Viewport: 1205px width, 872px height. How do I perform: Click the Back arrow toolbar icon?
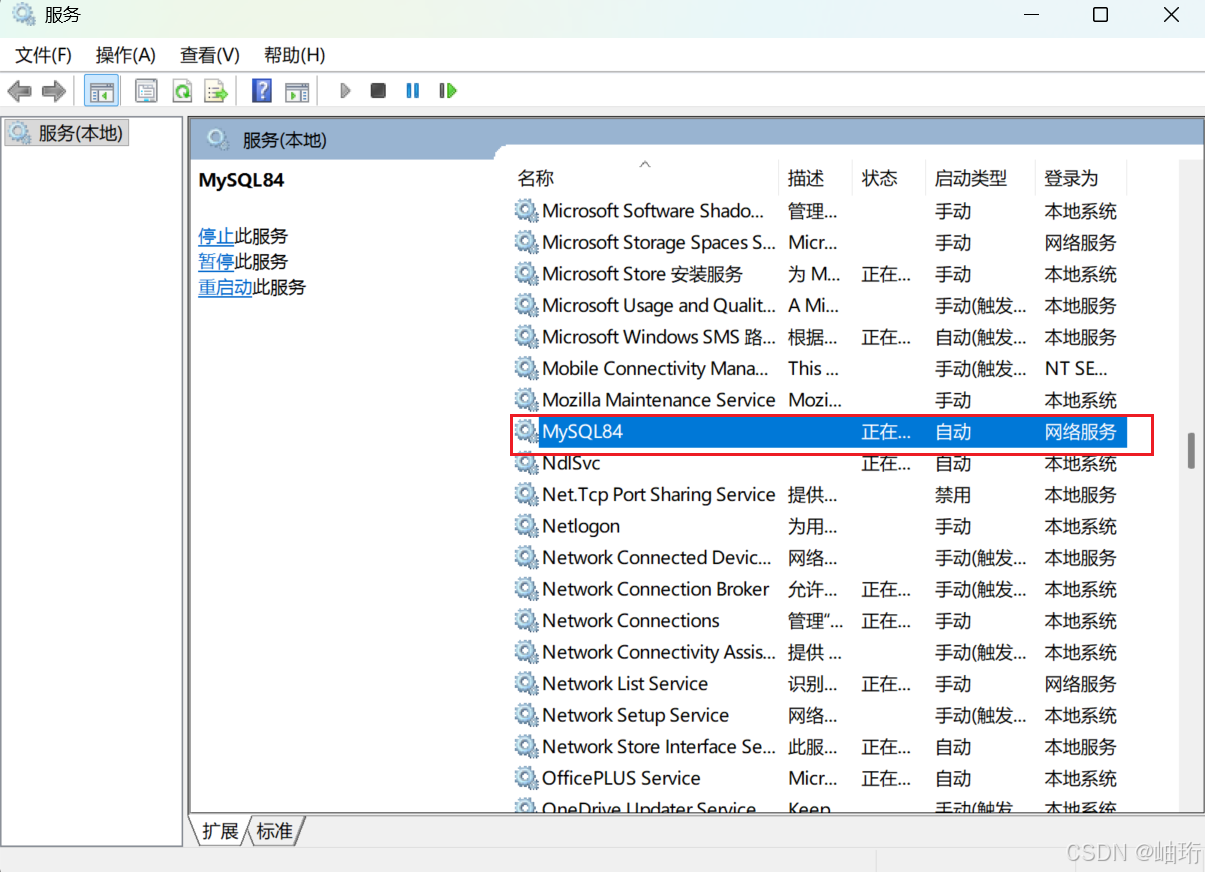tap(19, 91)
